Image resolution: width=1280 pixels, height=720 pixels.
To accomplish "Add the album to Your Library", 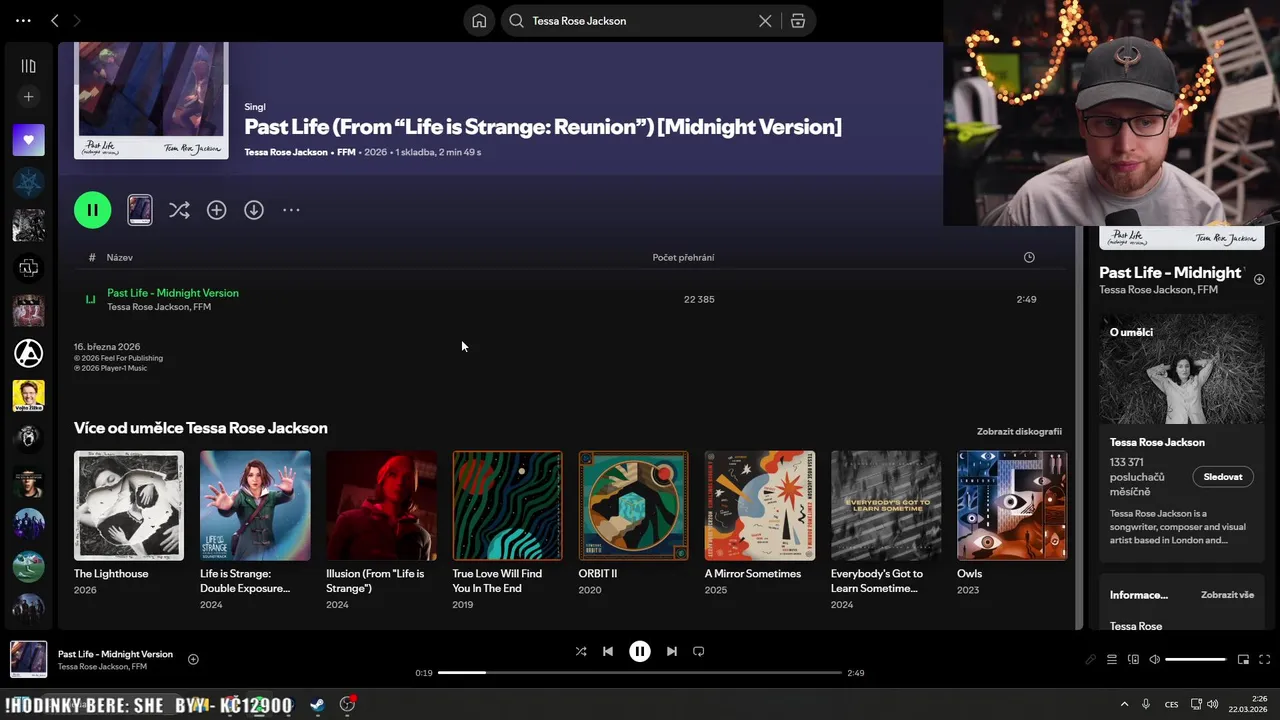I will [216, 210].
